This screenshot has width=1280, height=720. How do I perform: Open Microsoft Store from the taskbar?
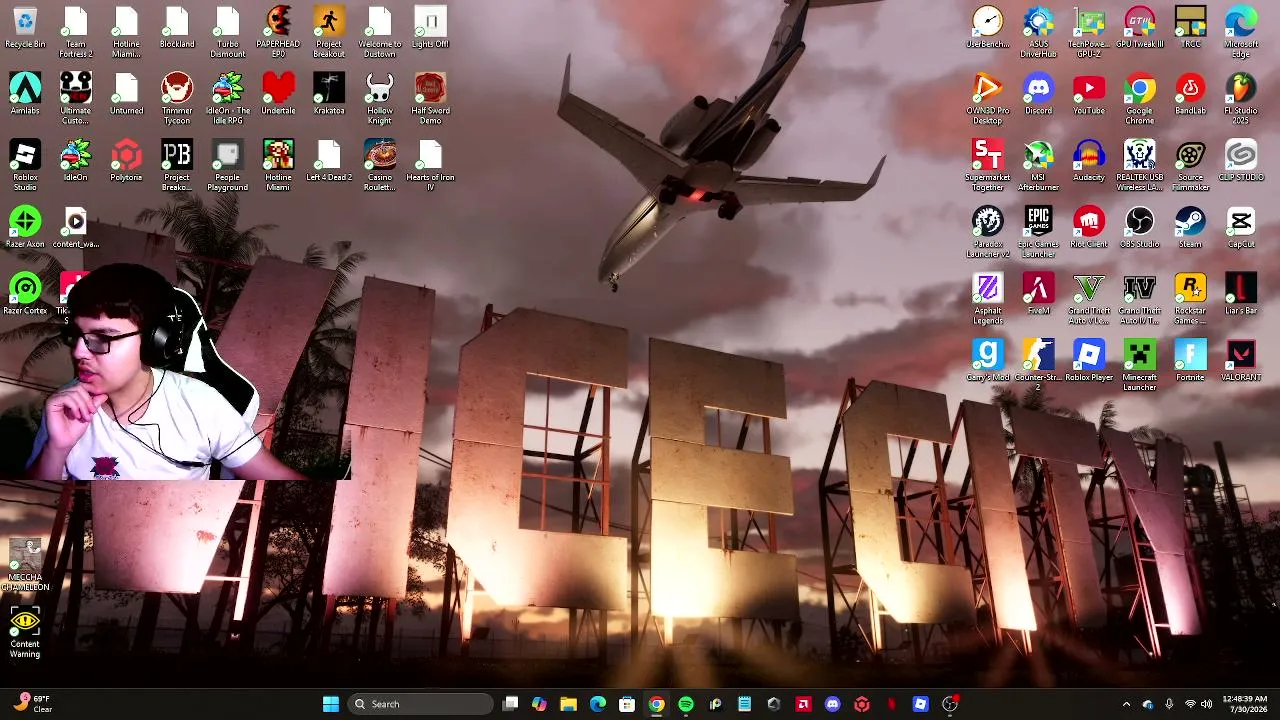click(x=627, y=704)
